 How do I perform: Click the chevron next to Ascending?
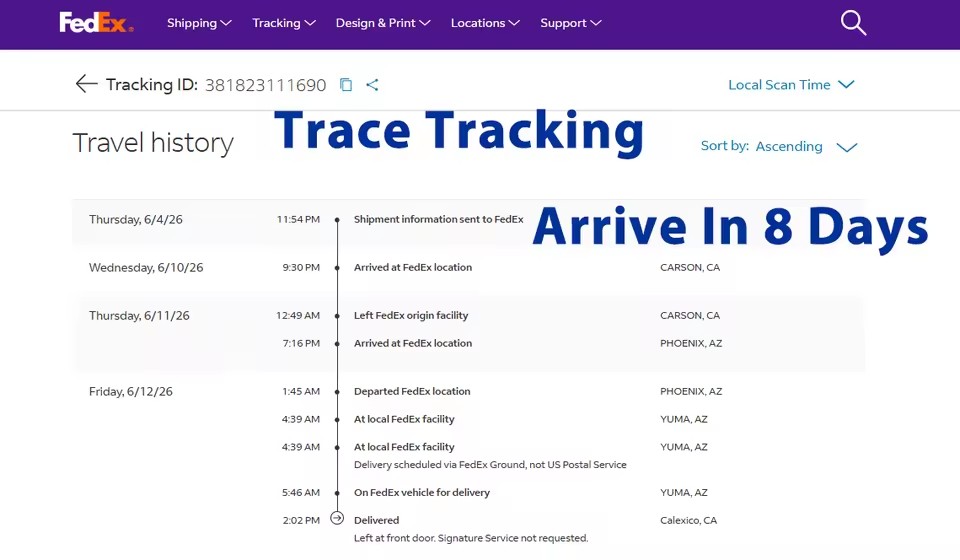coord(847,147)
